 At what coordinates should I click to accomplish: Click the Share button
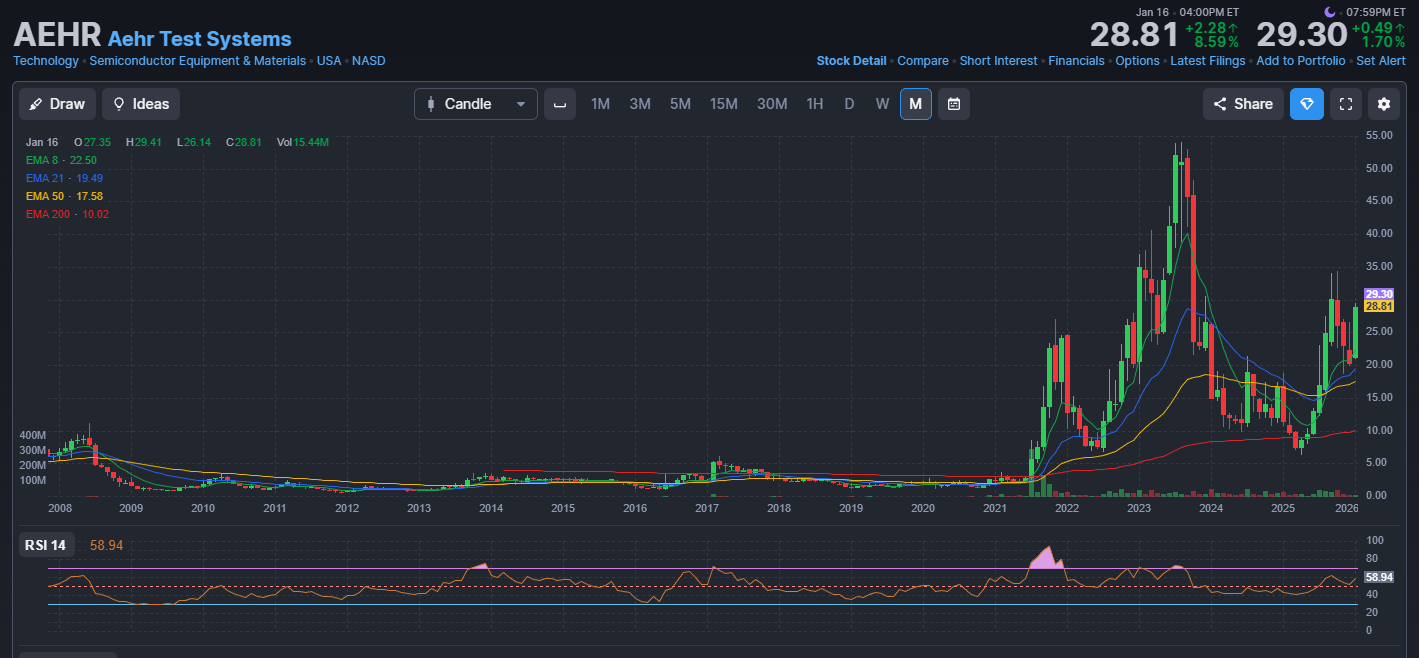coord(1243,104)
